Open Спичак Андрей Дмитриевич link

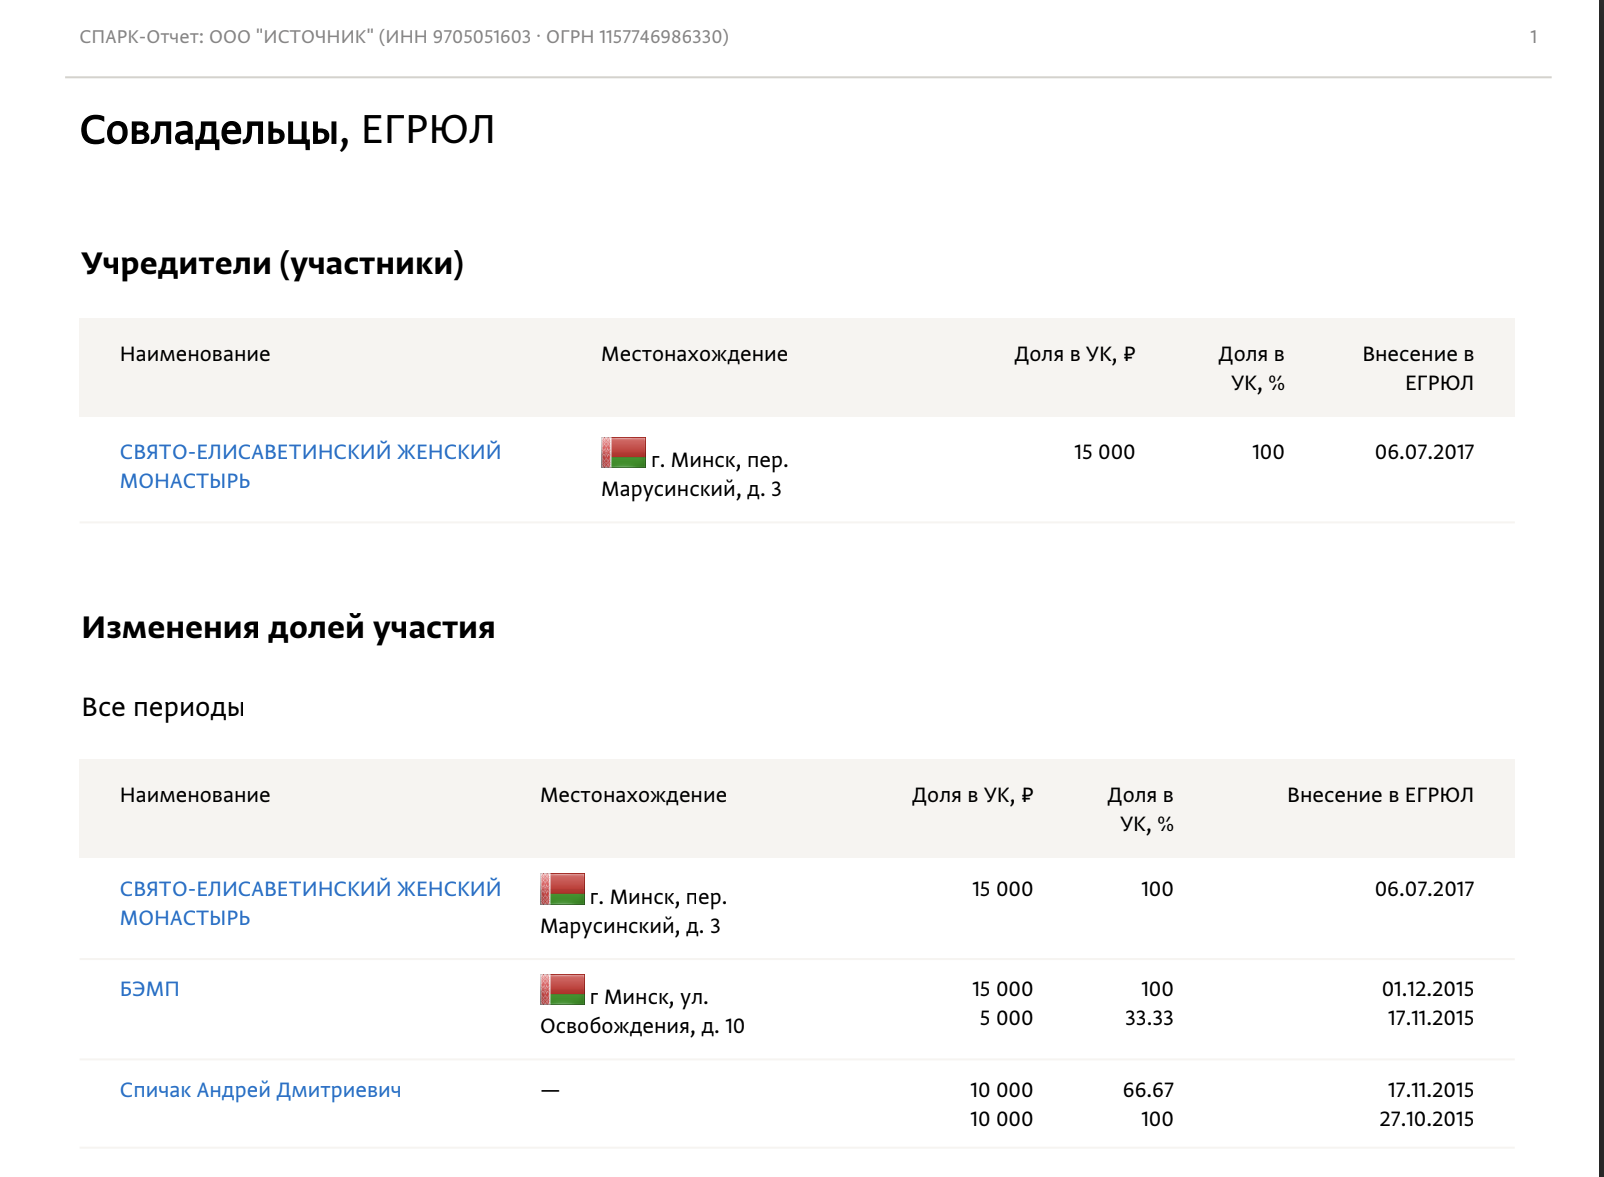[260, 1090]
